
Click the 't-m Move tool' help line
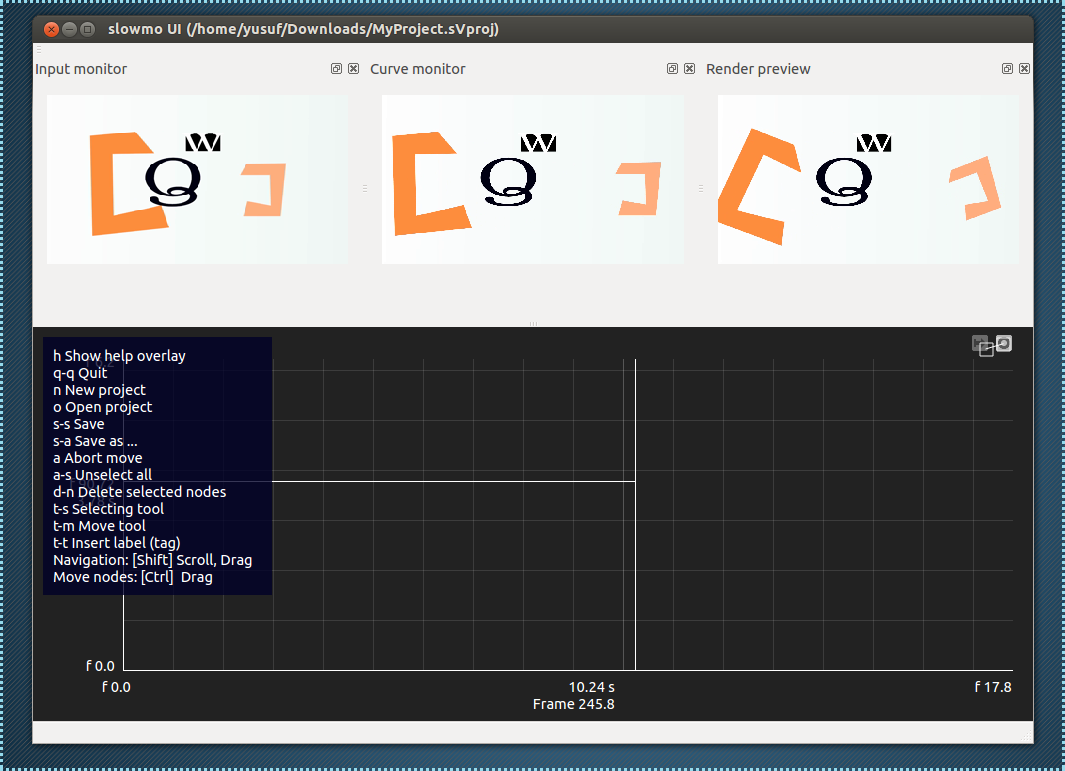click(99, 526)
